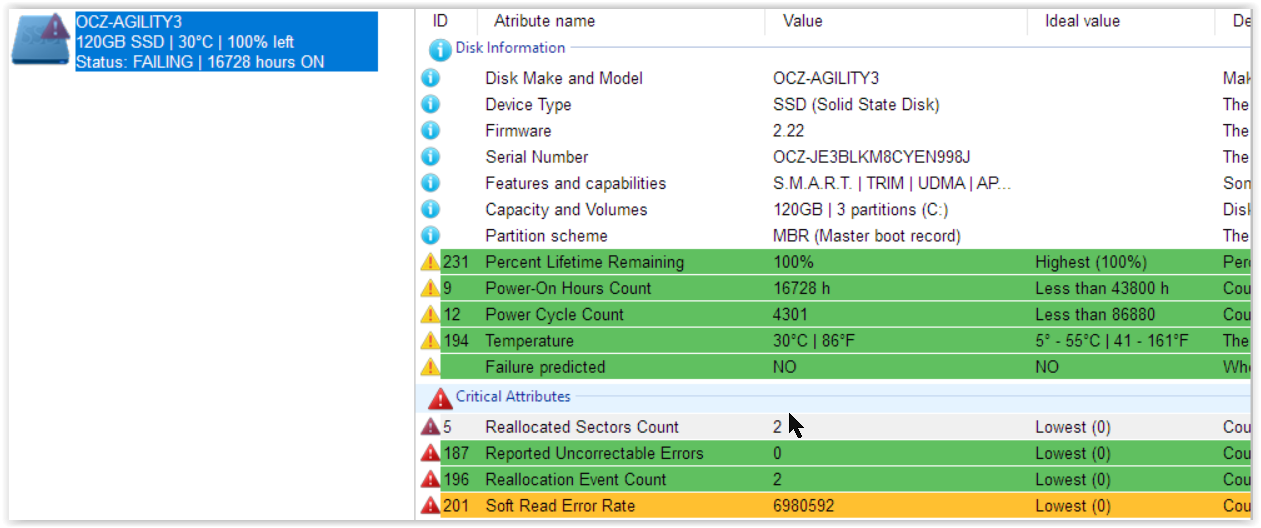Click the 30°C | 86°F temperature value
Screen dimensions: 1261x528
coord(814,341)
